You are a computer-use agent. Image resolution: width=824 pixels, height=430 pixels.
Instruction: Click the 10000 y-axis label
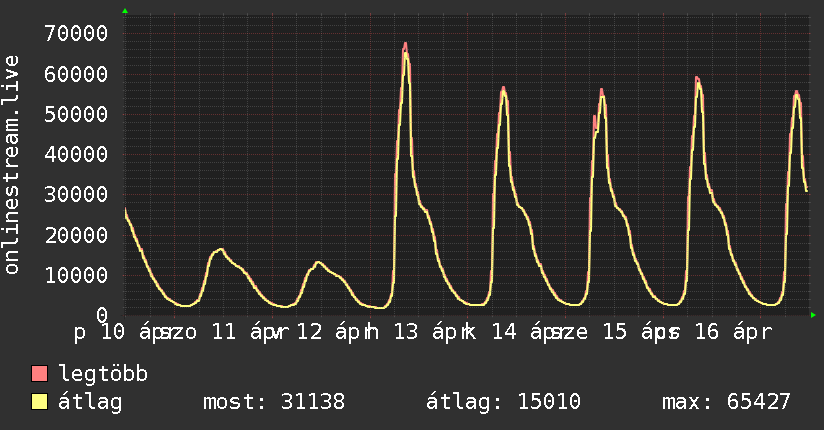tap(76, 275)
